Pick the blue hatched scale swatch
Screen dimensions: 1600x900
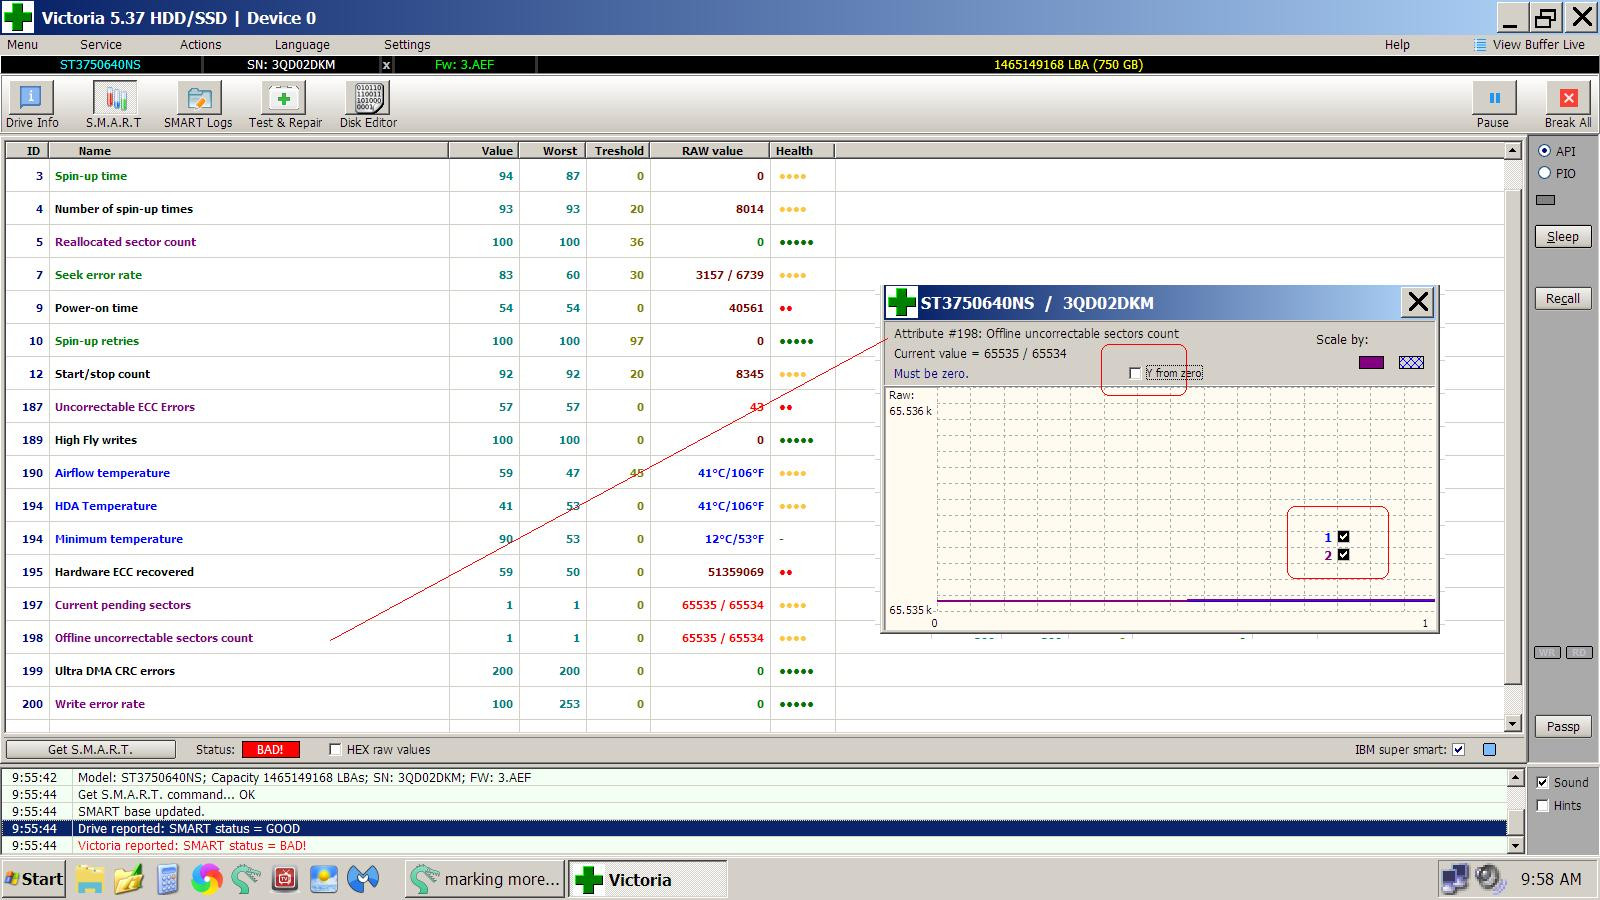1411,362
